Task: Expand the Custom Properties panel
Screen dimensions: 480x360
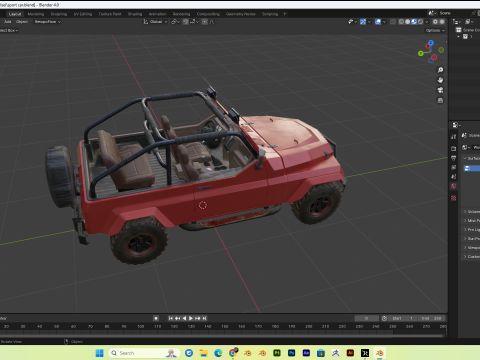Action: coord(465,256)
